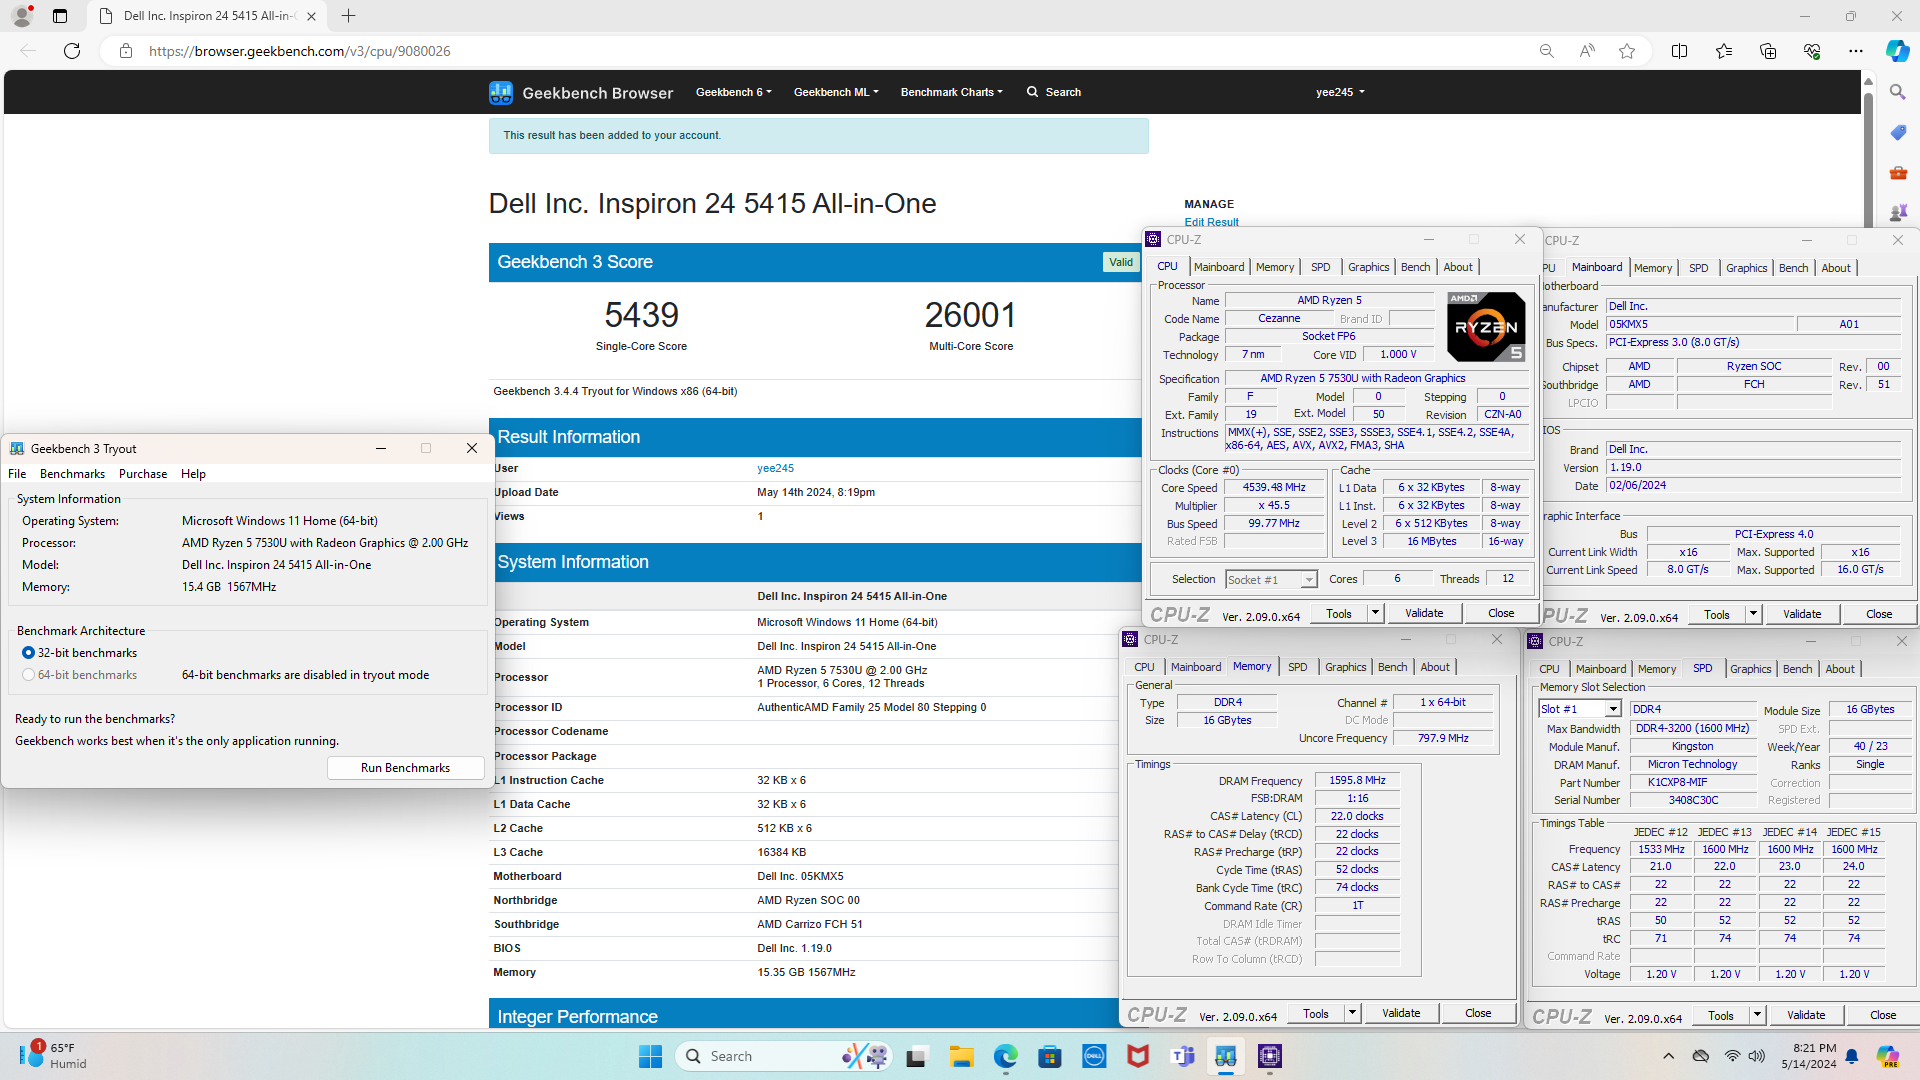This screenshot has height=1080, width=1920.
Task: Open the yee245 user link in Result Information
Action: 775,468
